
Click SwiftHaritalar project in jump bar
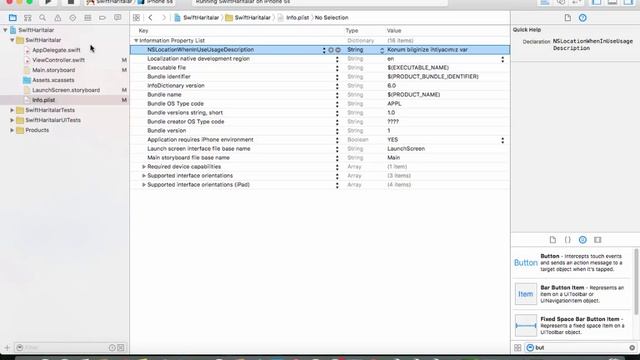[197, 18]
